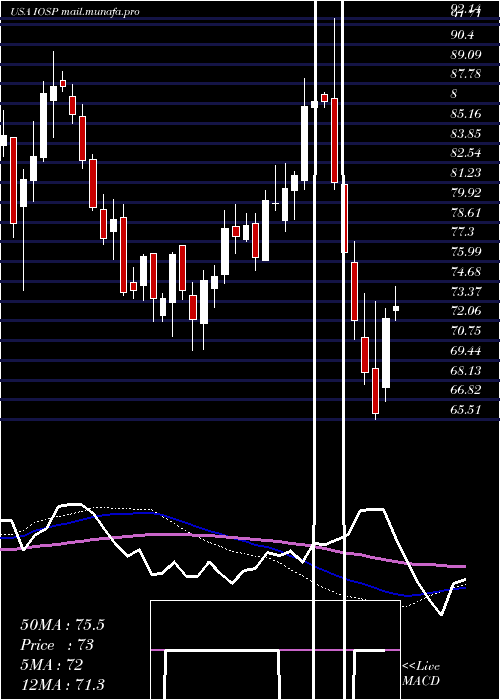Select the 65.51 price axis label
Screen dimensions: 500x700
coord(466,409)
